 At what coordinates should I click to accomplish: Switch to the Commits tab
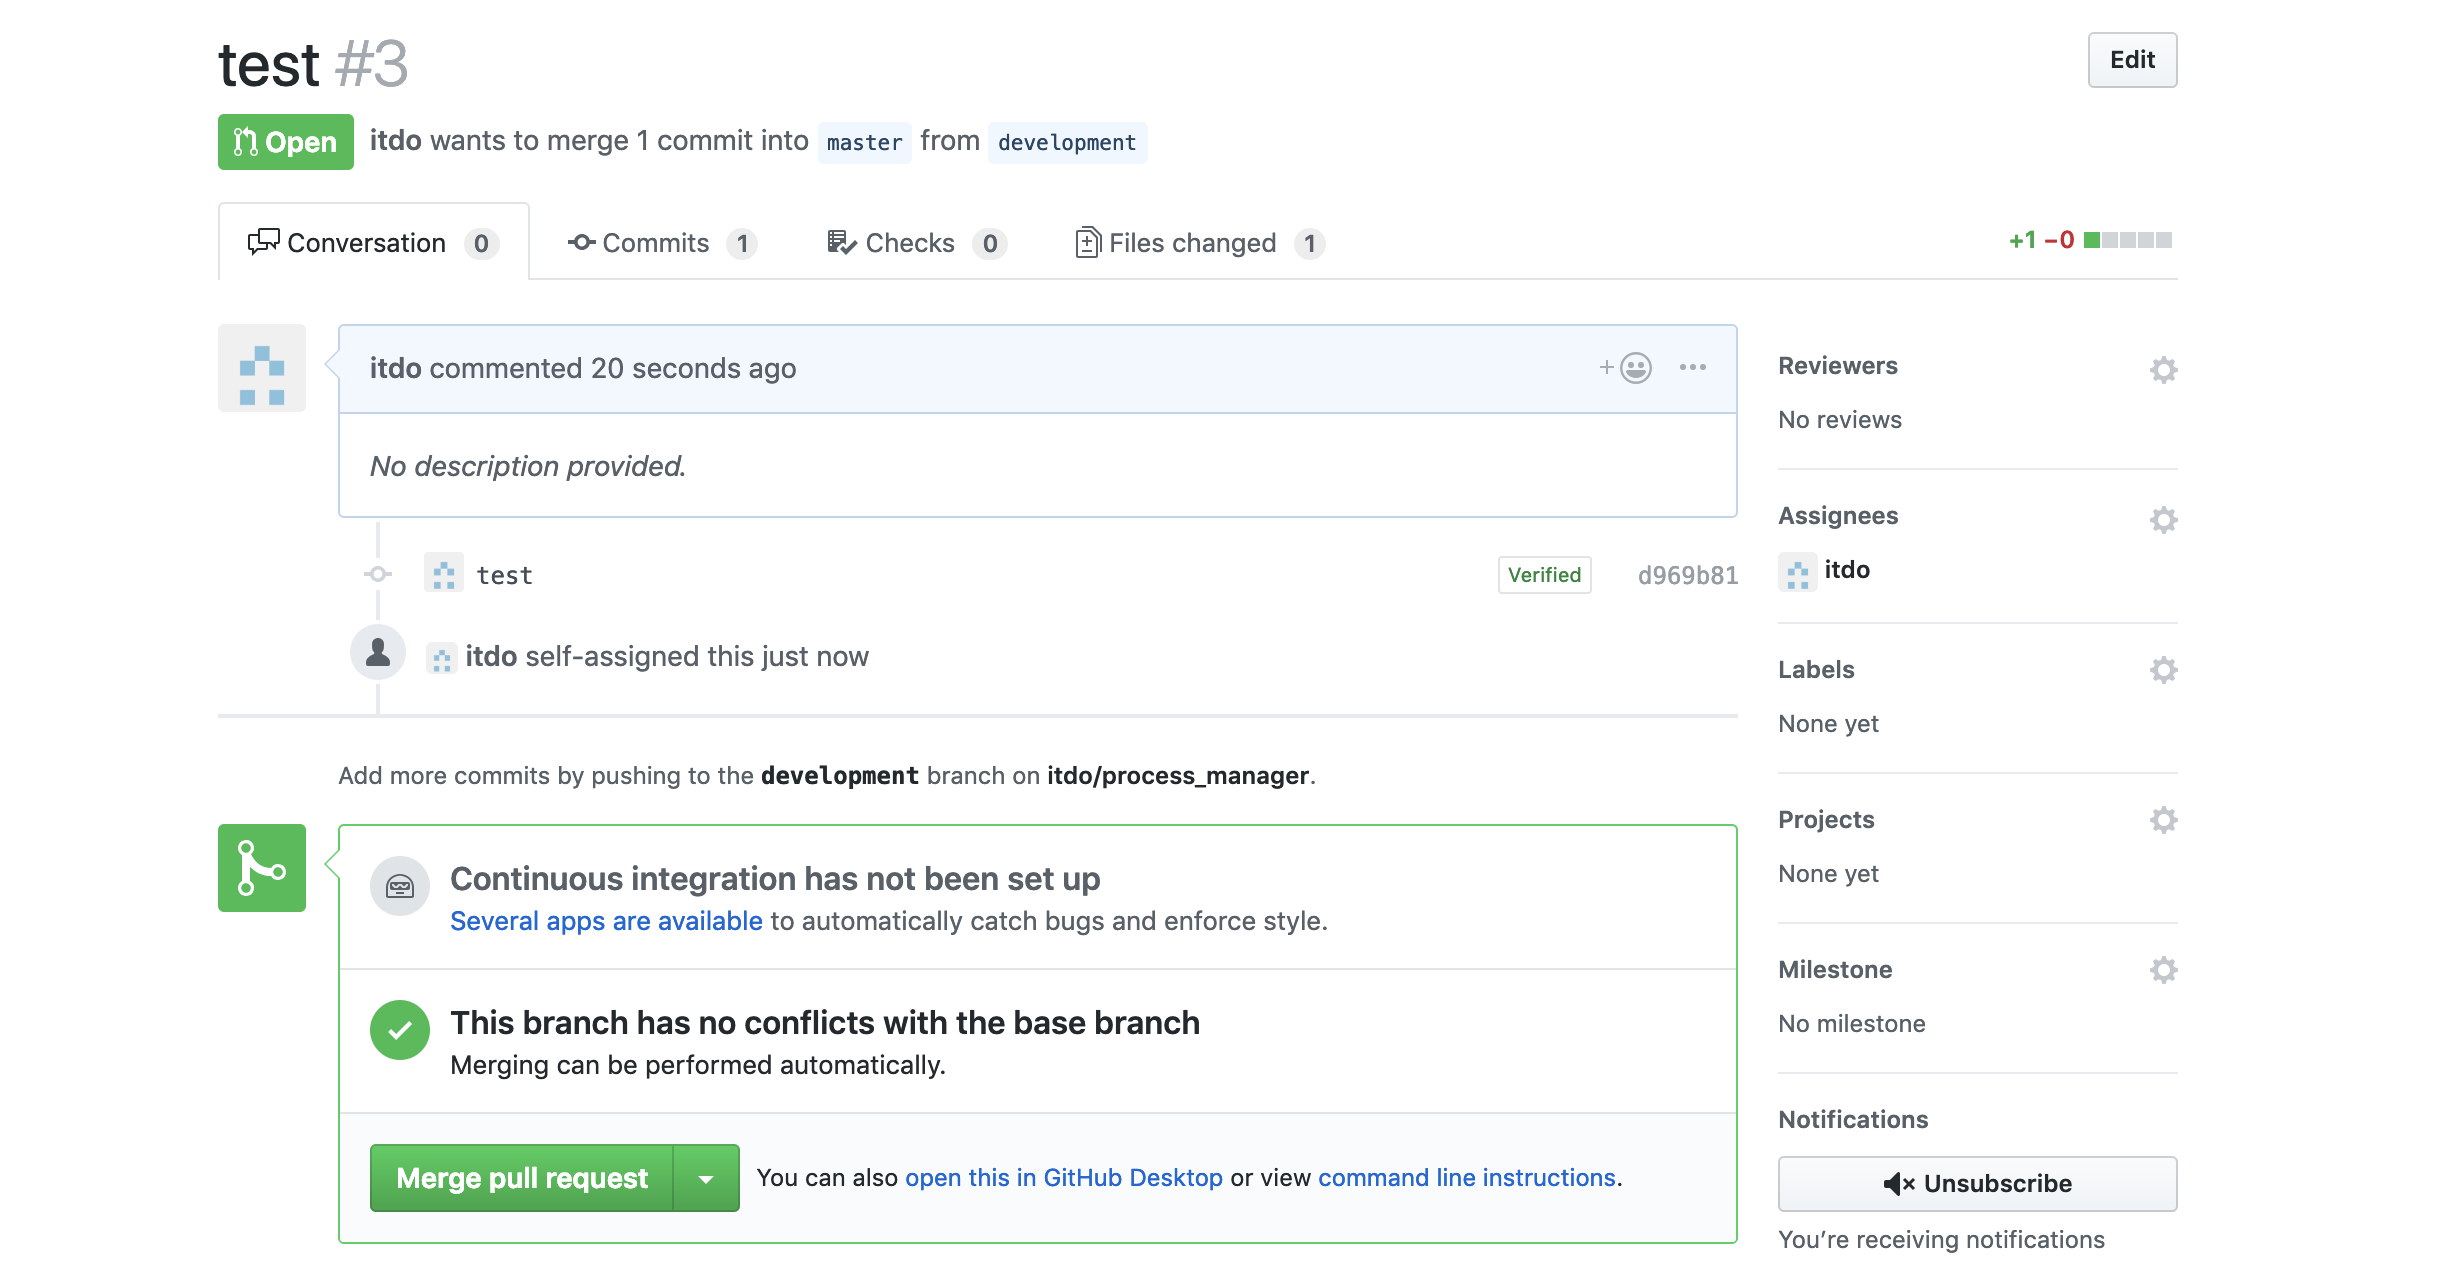(663, 243)
